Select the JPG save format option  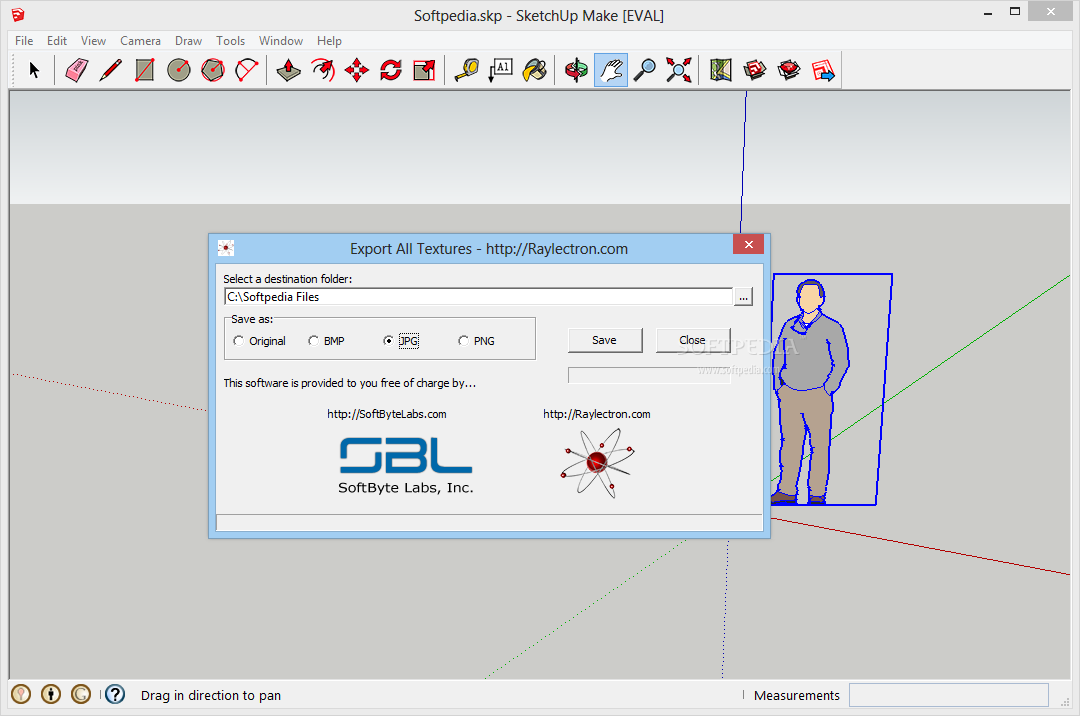coord(401,341)
